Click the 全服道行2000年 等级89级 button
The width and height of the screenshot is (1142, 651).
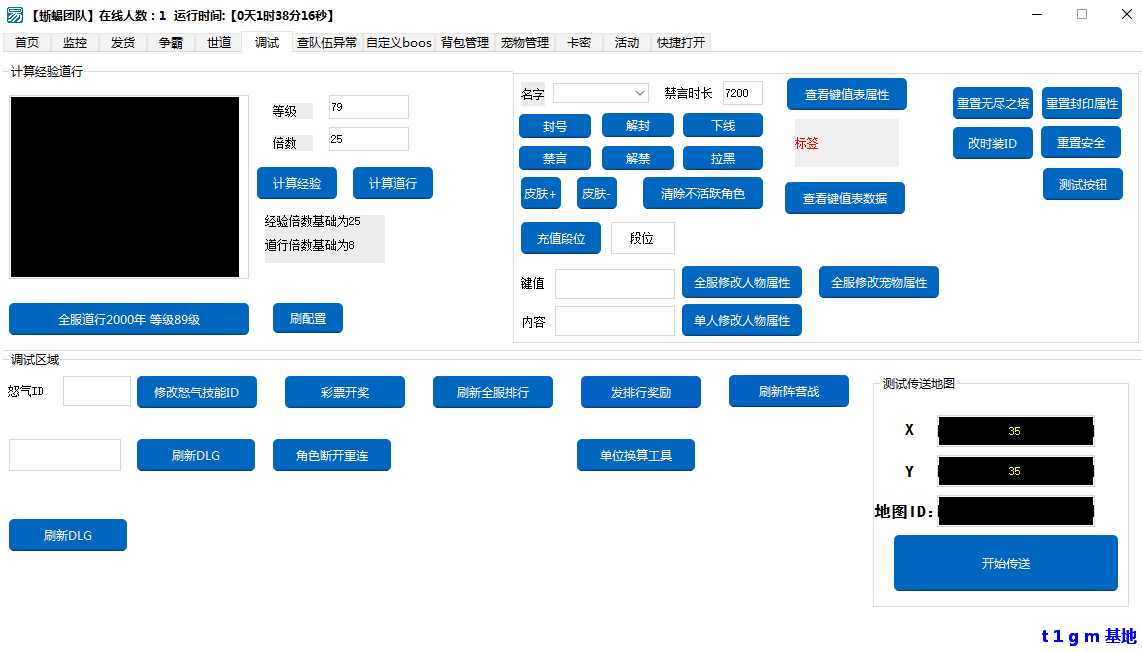[x=128, y=320]
